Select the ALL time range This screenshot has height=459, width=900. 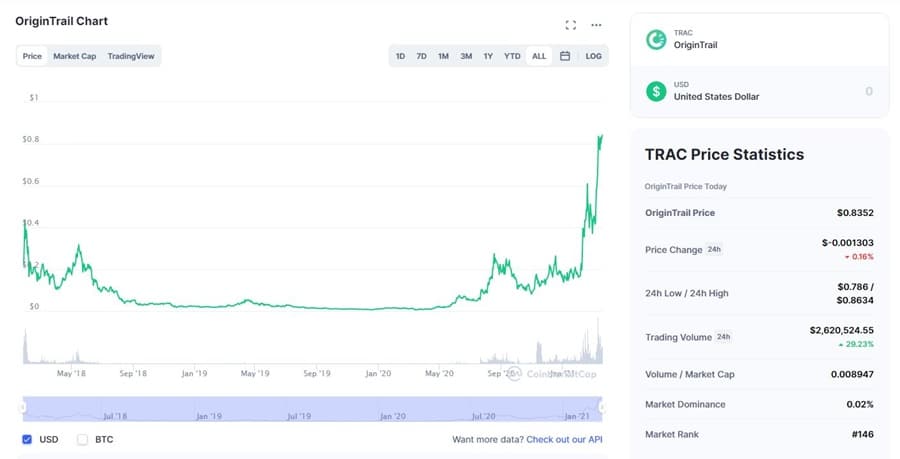click(x=539, y=56)
